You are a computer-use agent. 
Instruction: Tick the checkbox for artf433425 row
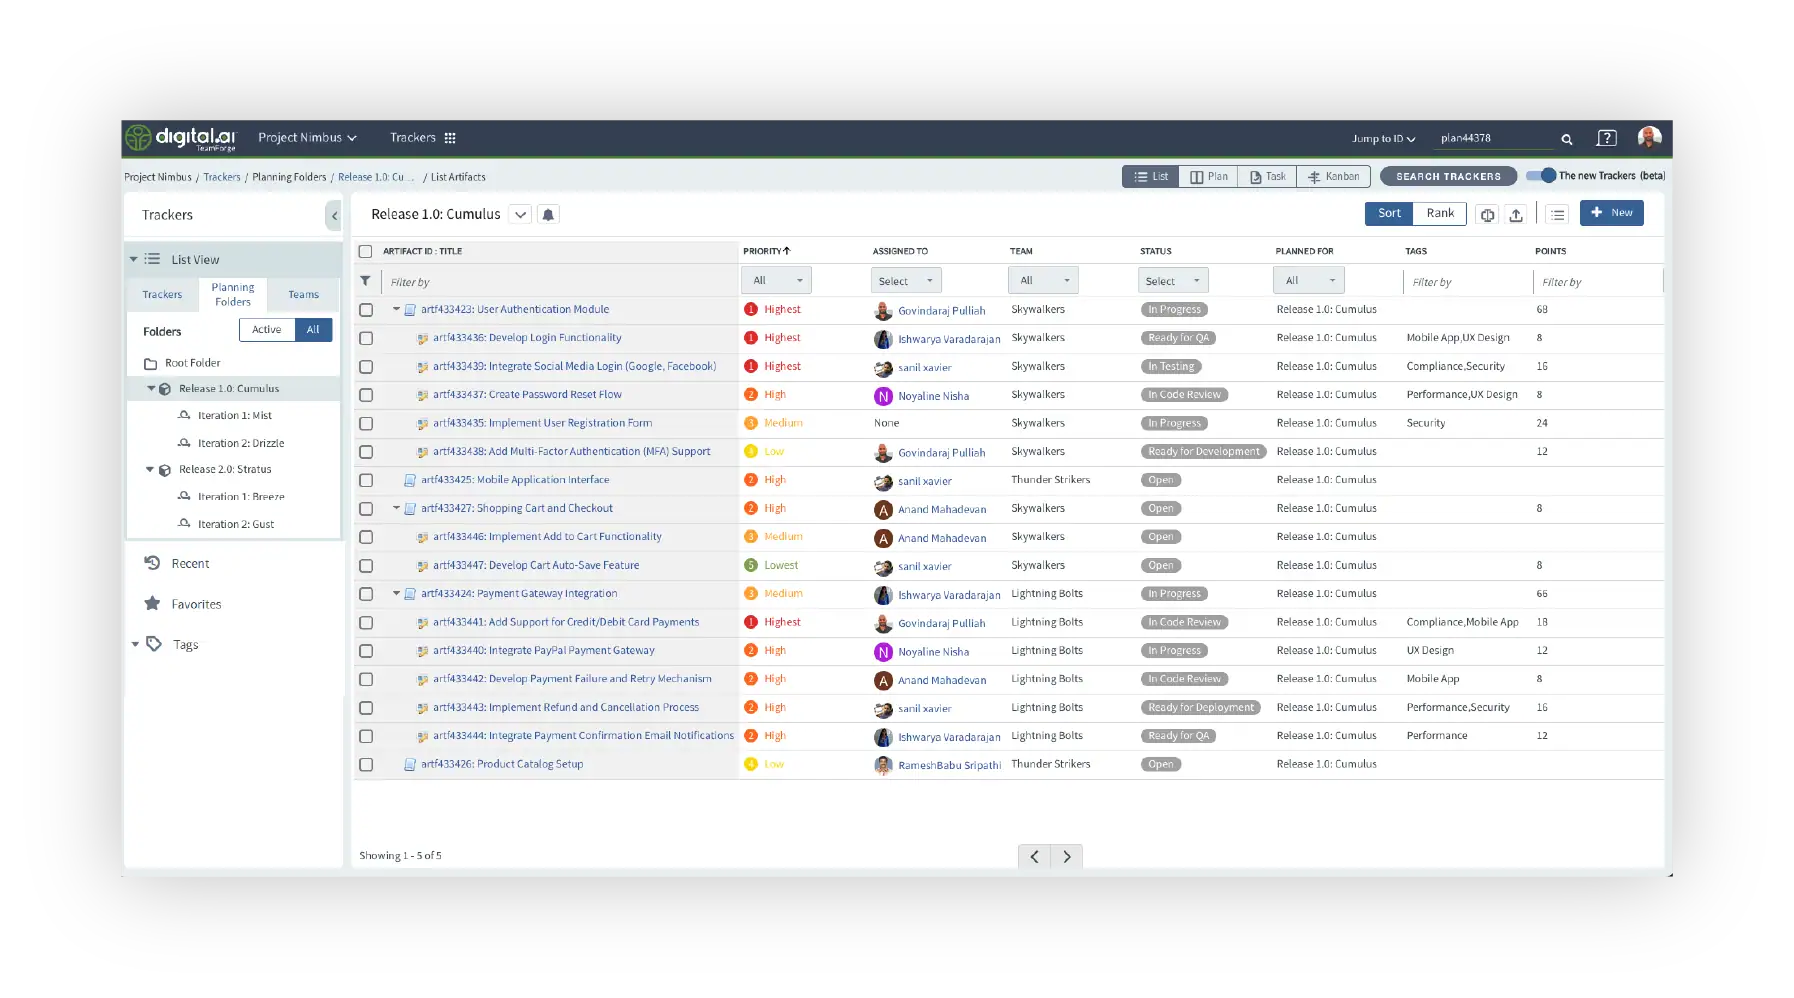[x=366, y=480]
